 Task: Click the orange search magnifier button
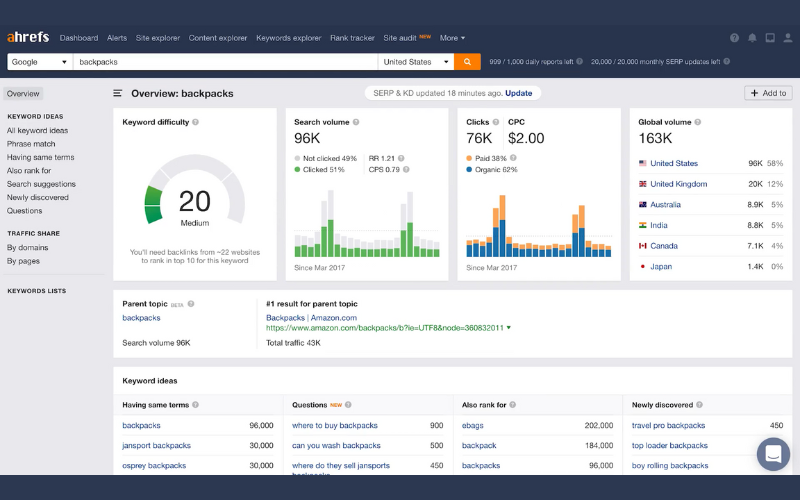(x=467, y=62)
